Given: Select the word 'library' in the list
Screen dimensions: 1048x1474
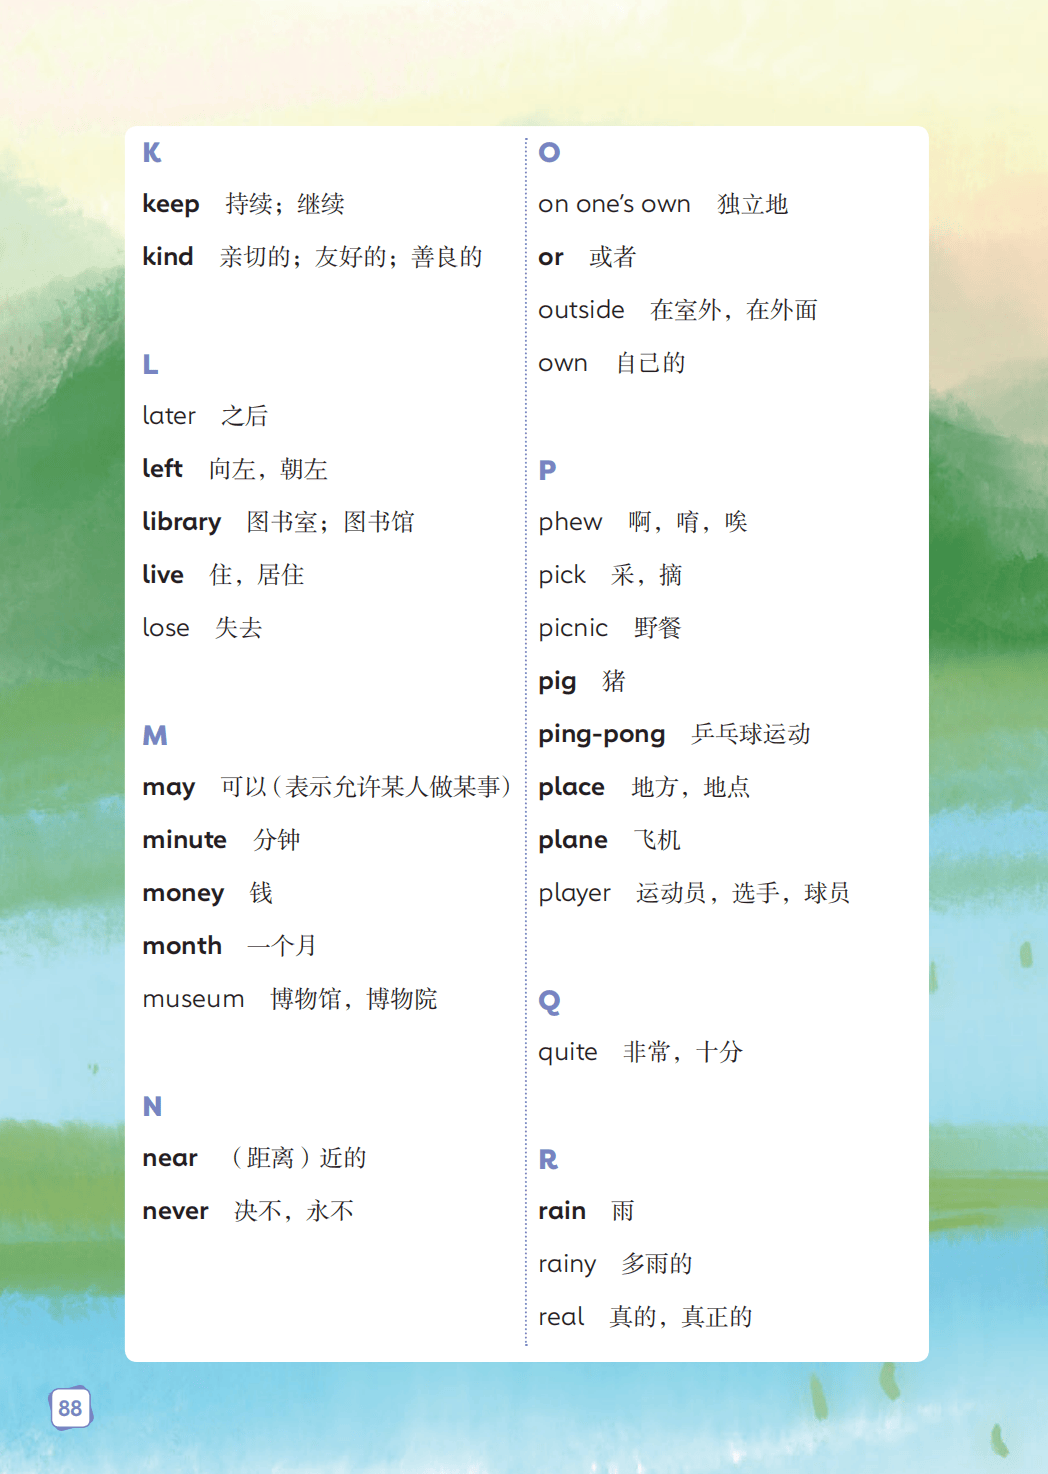Looking at the screenshot, I should click(181, 522).
